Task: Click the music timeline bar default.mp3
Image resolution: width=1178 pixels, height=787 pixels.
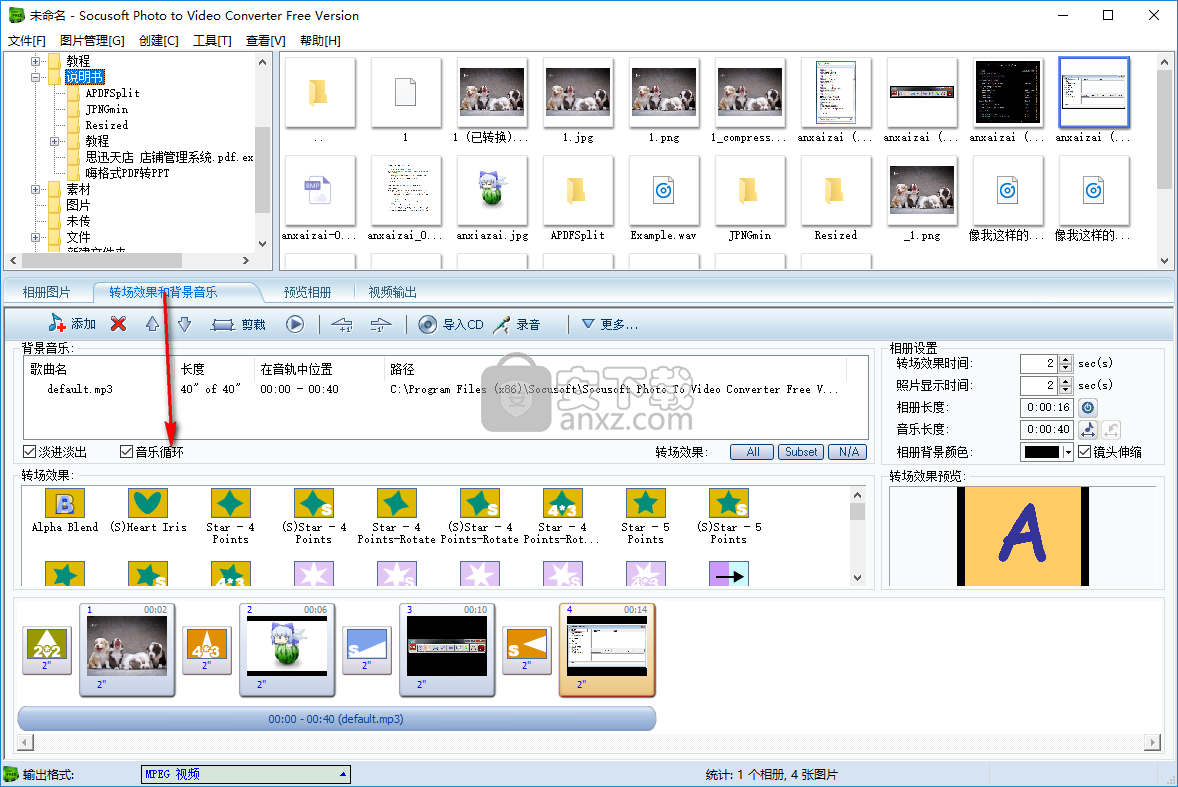Action: (x=337, y=719)
